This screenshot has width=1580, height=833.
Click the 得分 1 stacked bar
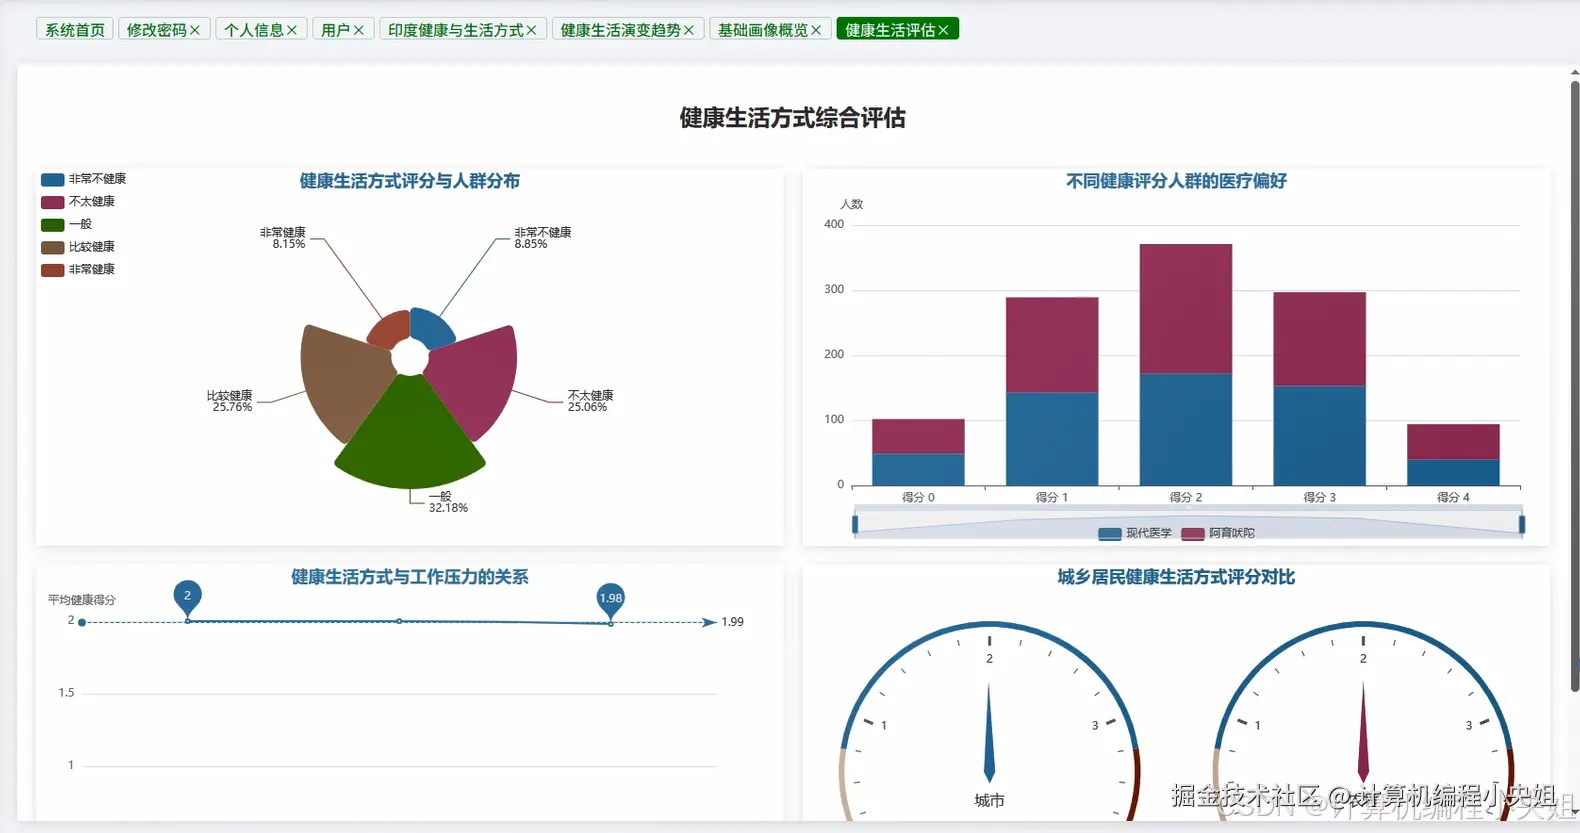click(x=1052, y=391)
